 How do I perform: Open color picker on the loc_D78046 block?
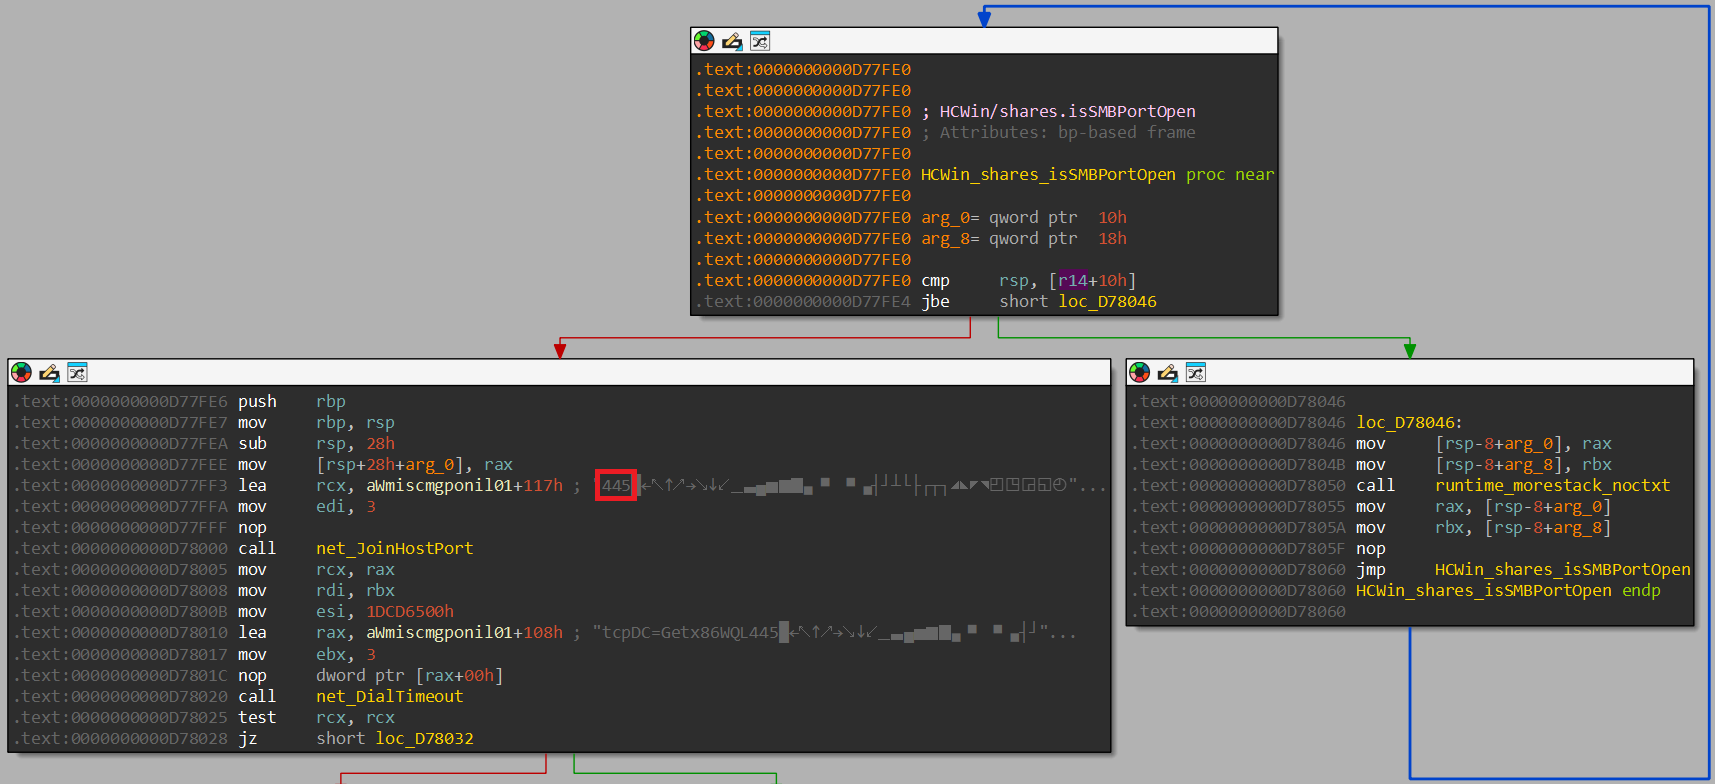pyautogui.click(x=1139, y=373)
